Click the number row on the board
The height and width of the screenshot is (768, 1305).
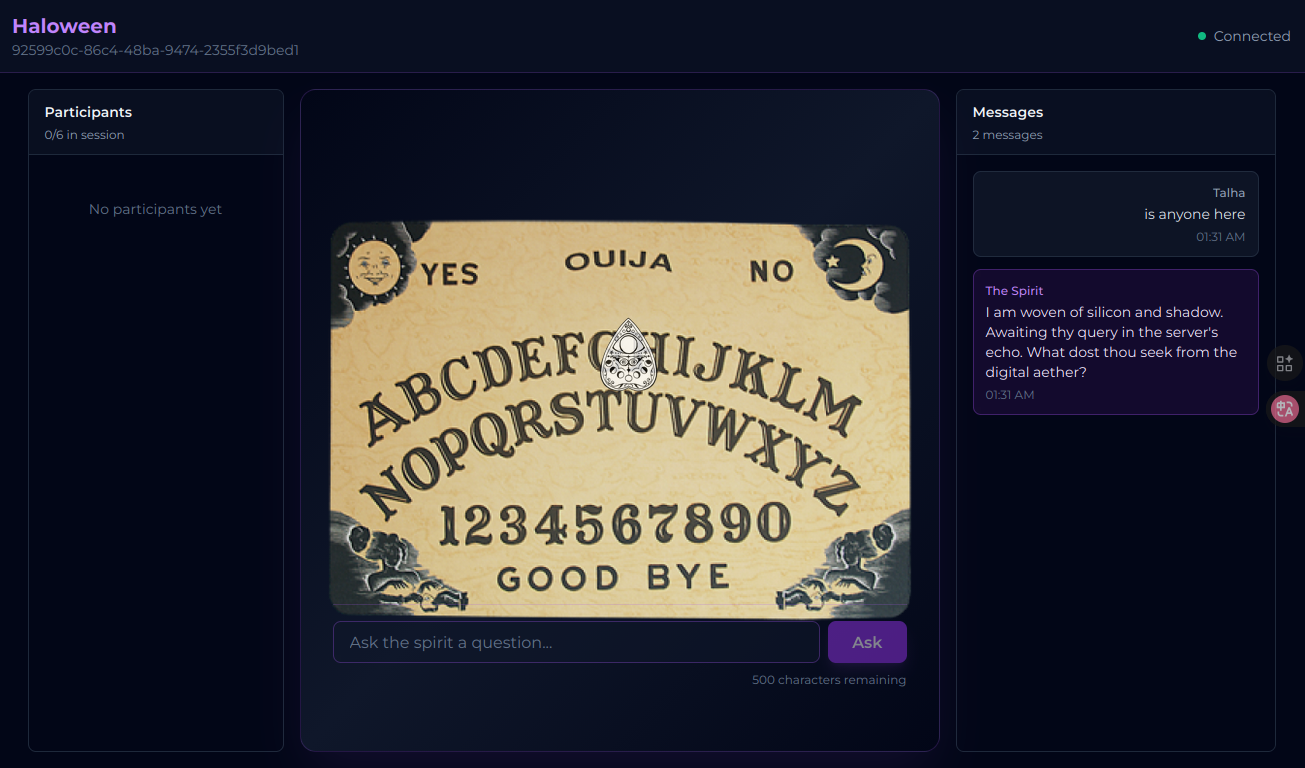pos(615,523)
